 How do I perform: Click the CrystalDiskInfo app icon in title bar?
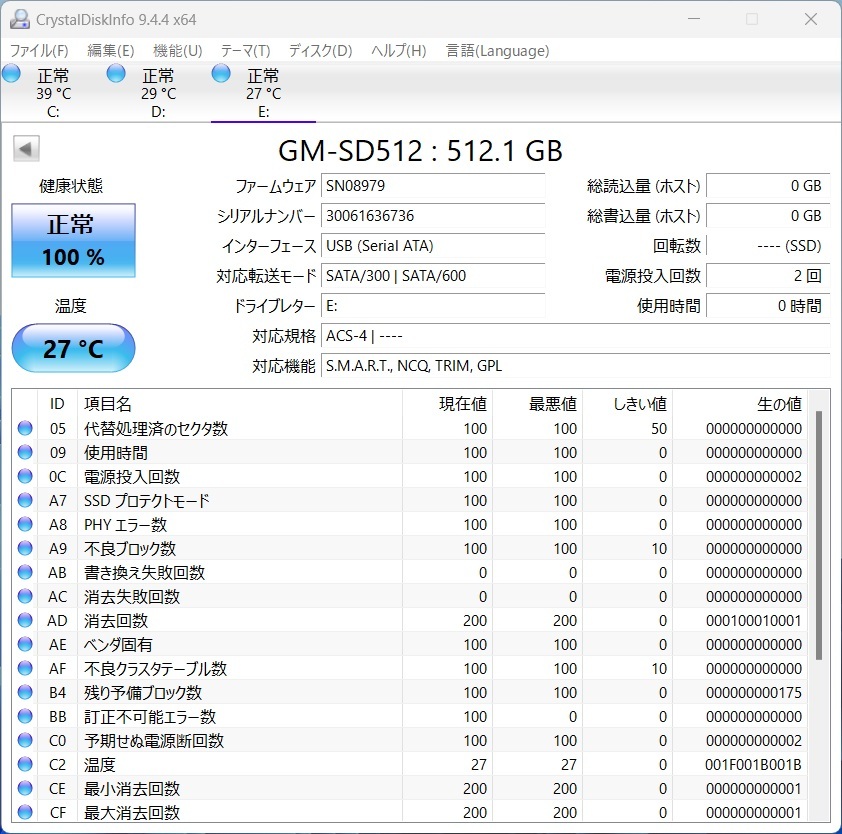tap(20, 19)
